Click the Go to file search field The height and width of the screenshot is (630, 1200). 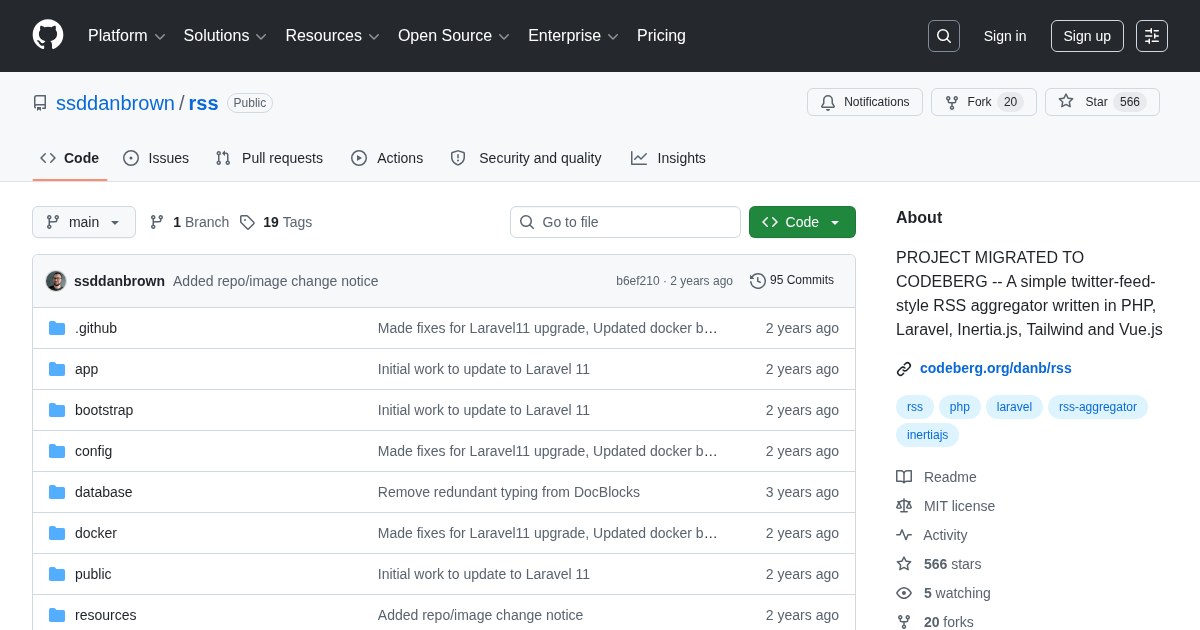click(625, 222)
